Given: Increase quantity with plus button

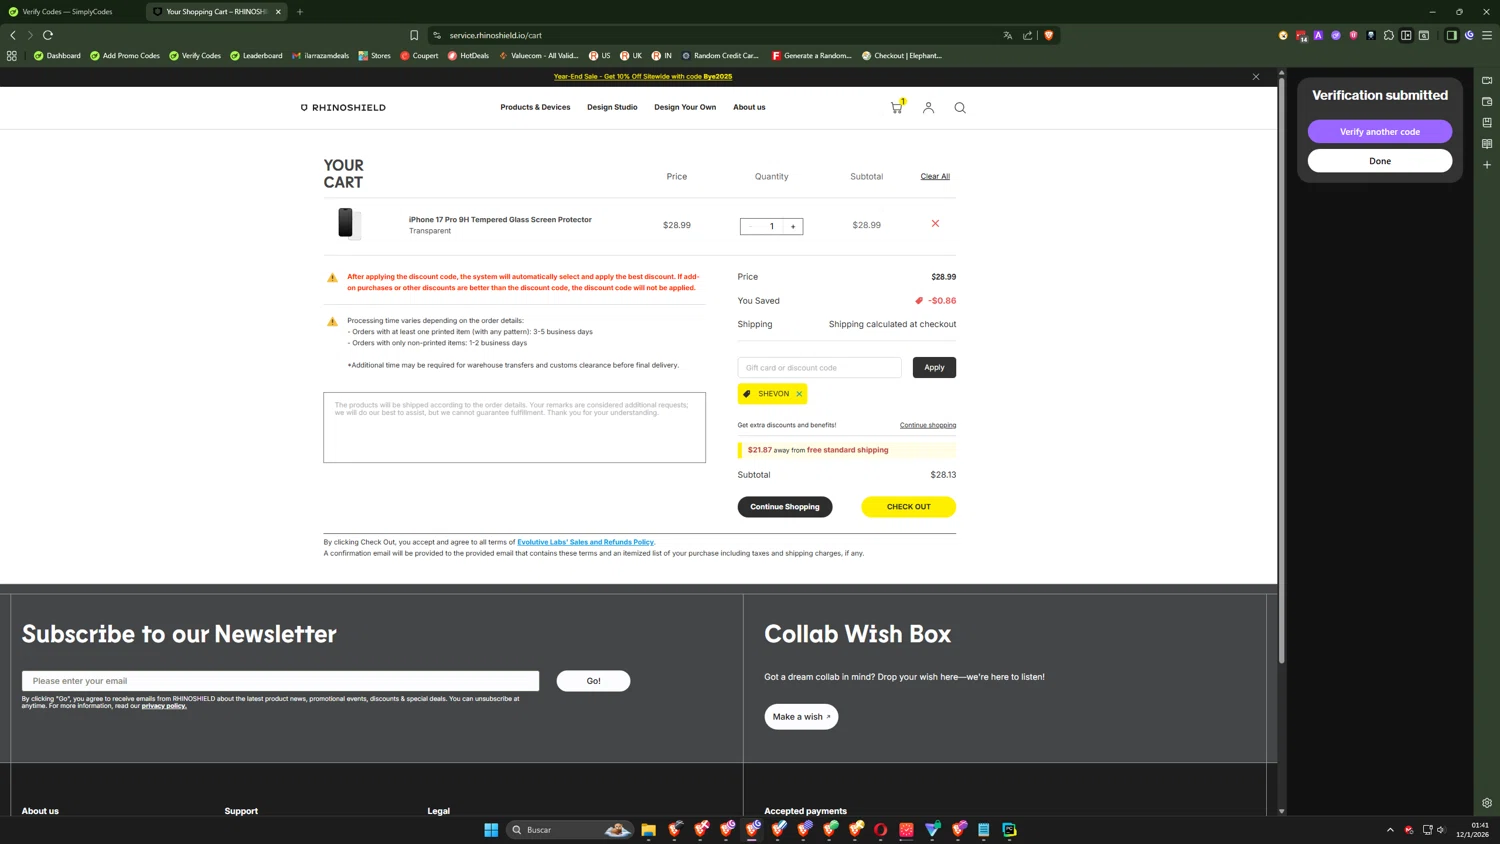Looking at the screenshot, I should (x=793, y=227).
